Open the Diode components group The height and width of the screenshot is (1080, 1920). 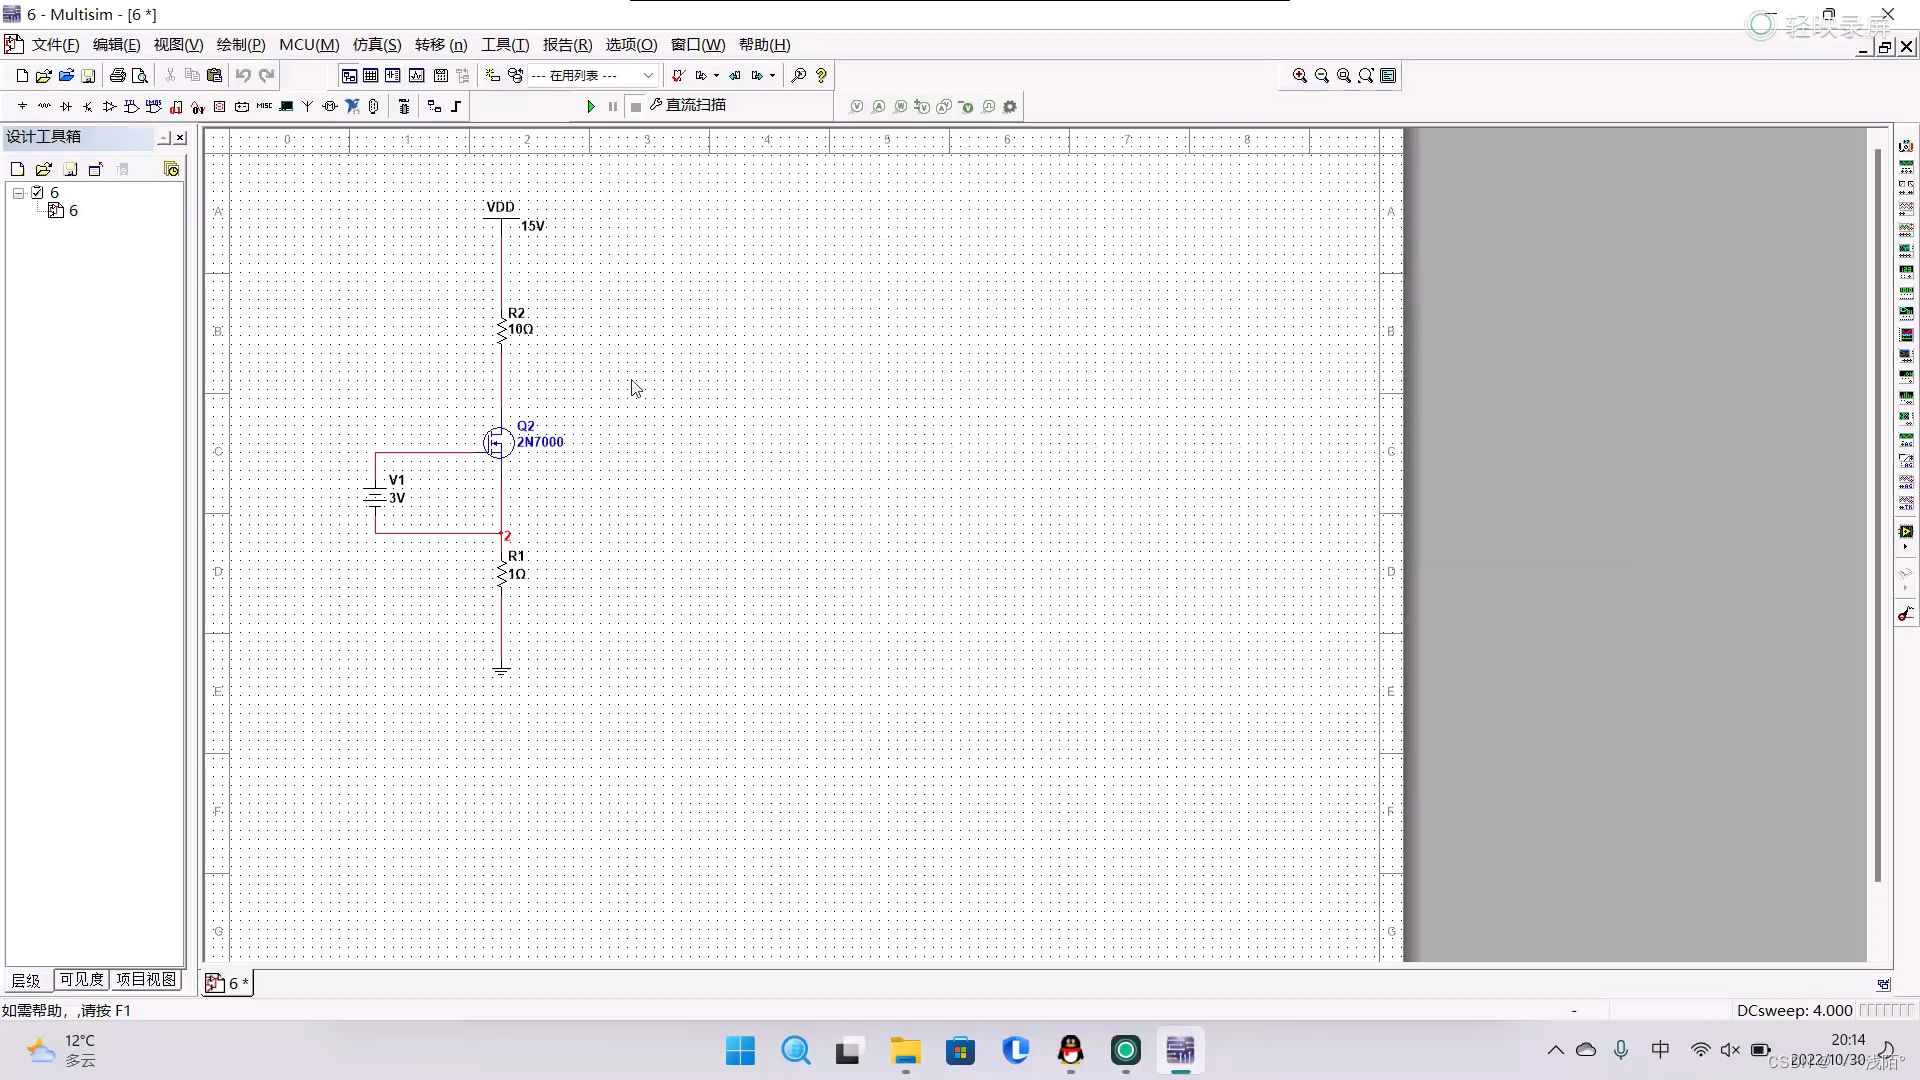click(66, 106)
